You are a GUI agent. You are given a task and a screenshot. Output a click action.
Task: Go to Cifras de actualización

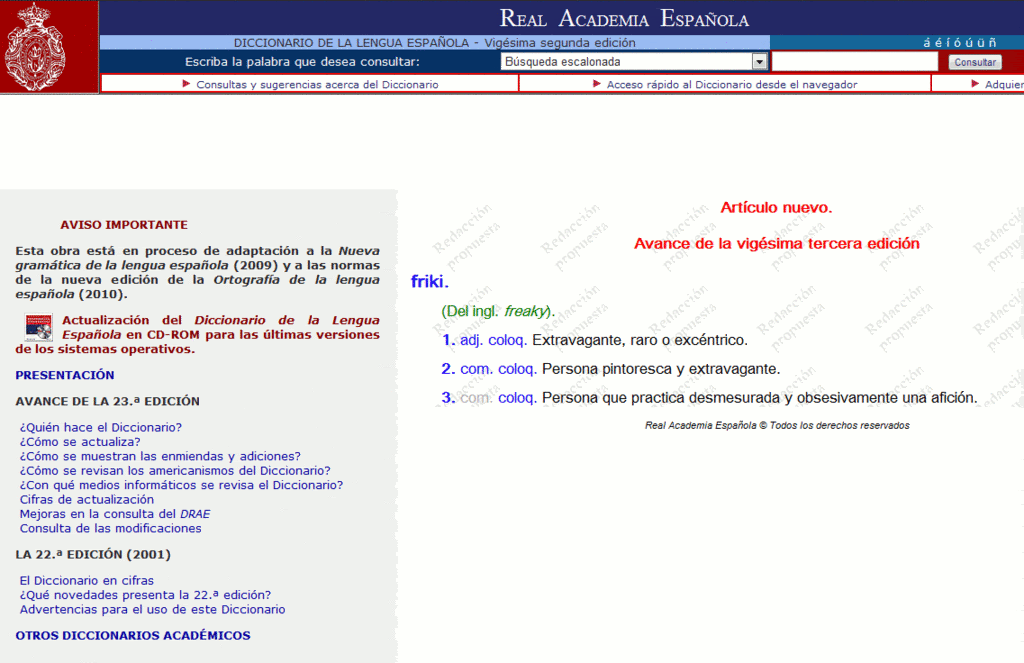tap(87, 499)
